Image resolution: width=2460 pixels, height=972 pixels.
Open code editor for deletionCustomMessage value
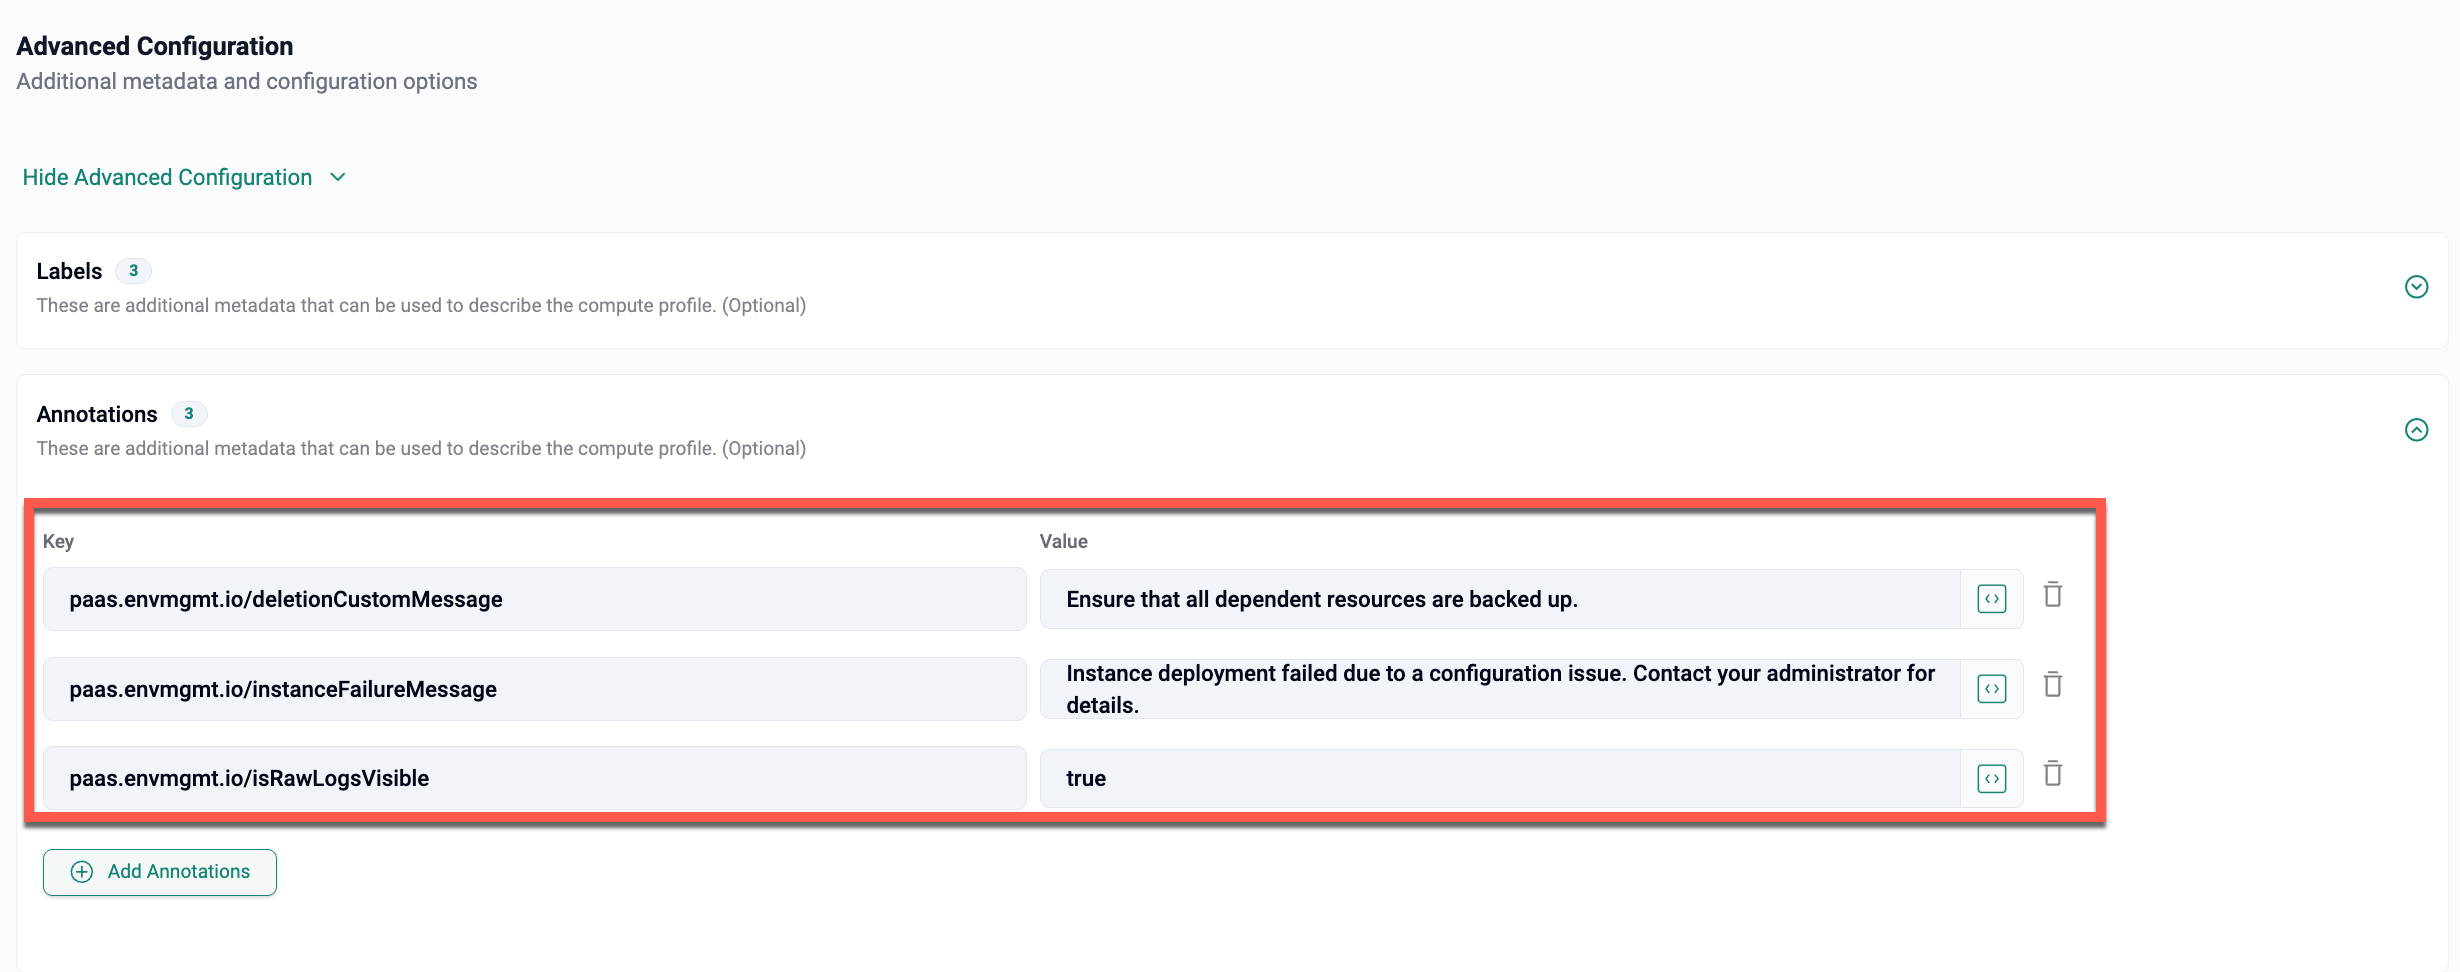1991,599
